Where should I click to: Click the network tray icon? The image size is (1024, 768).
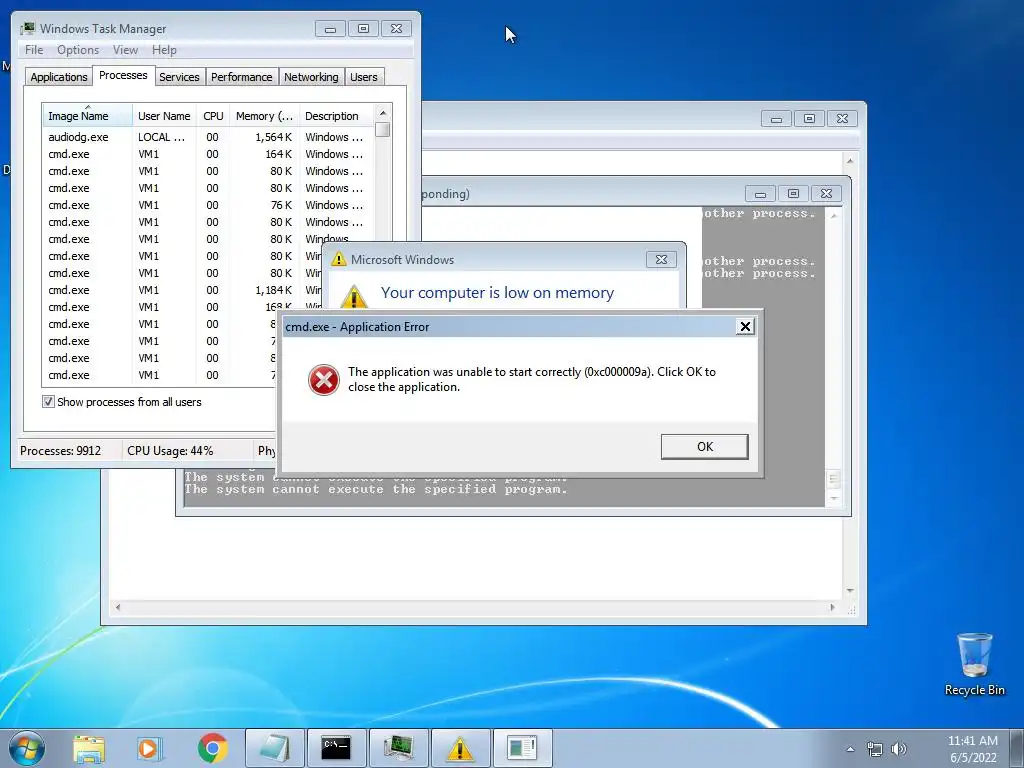point(874,749)
